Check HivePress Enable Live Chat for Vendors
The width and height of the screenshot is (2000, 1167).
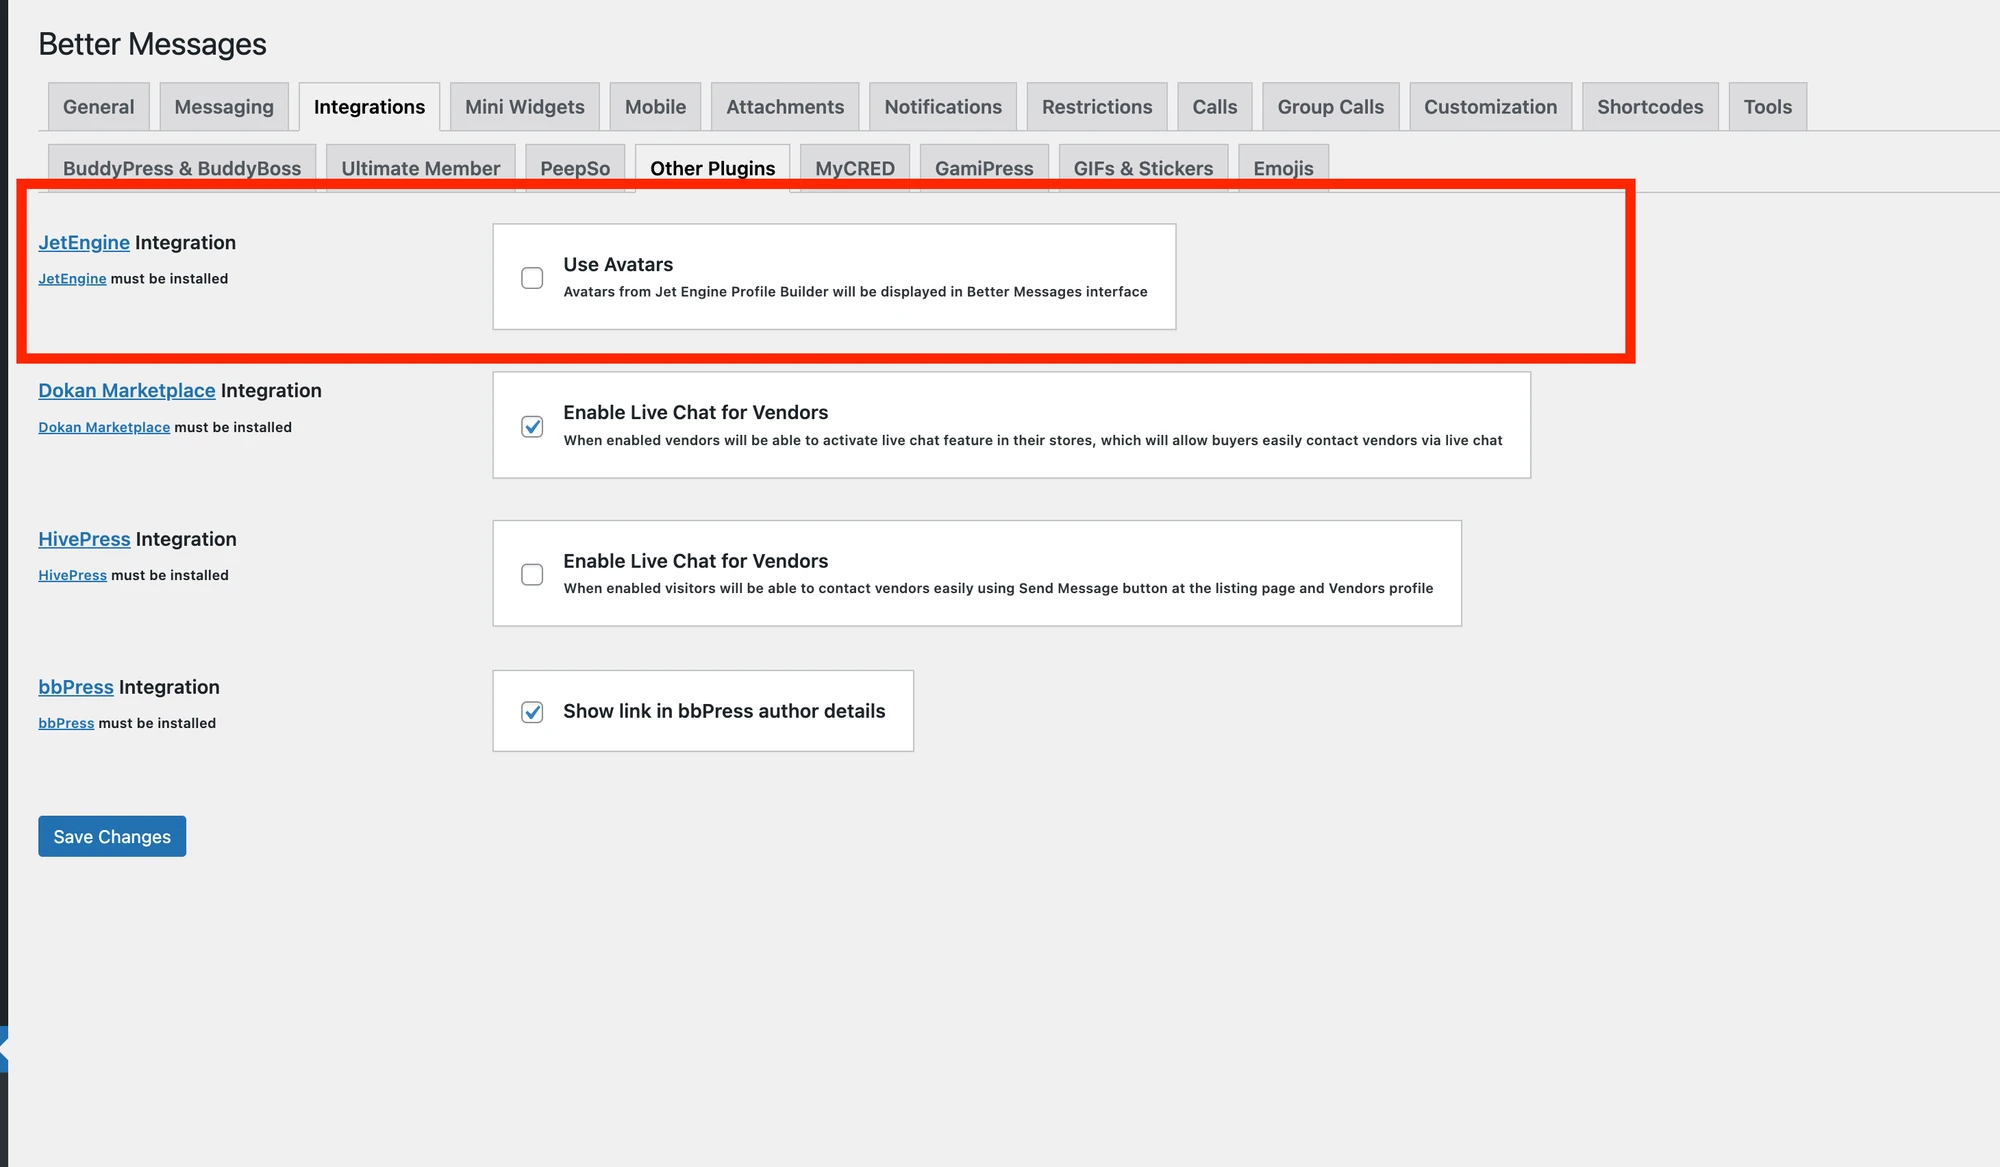pos(532,575)
